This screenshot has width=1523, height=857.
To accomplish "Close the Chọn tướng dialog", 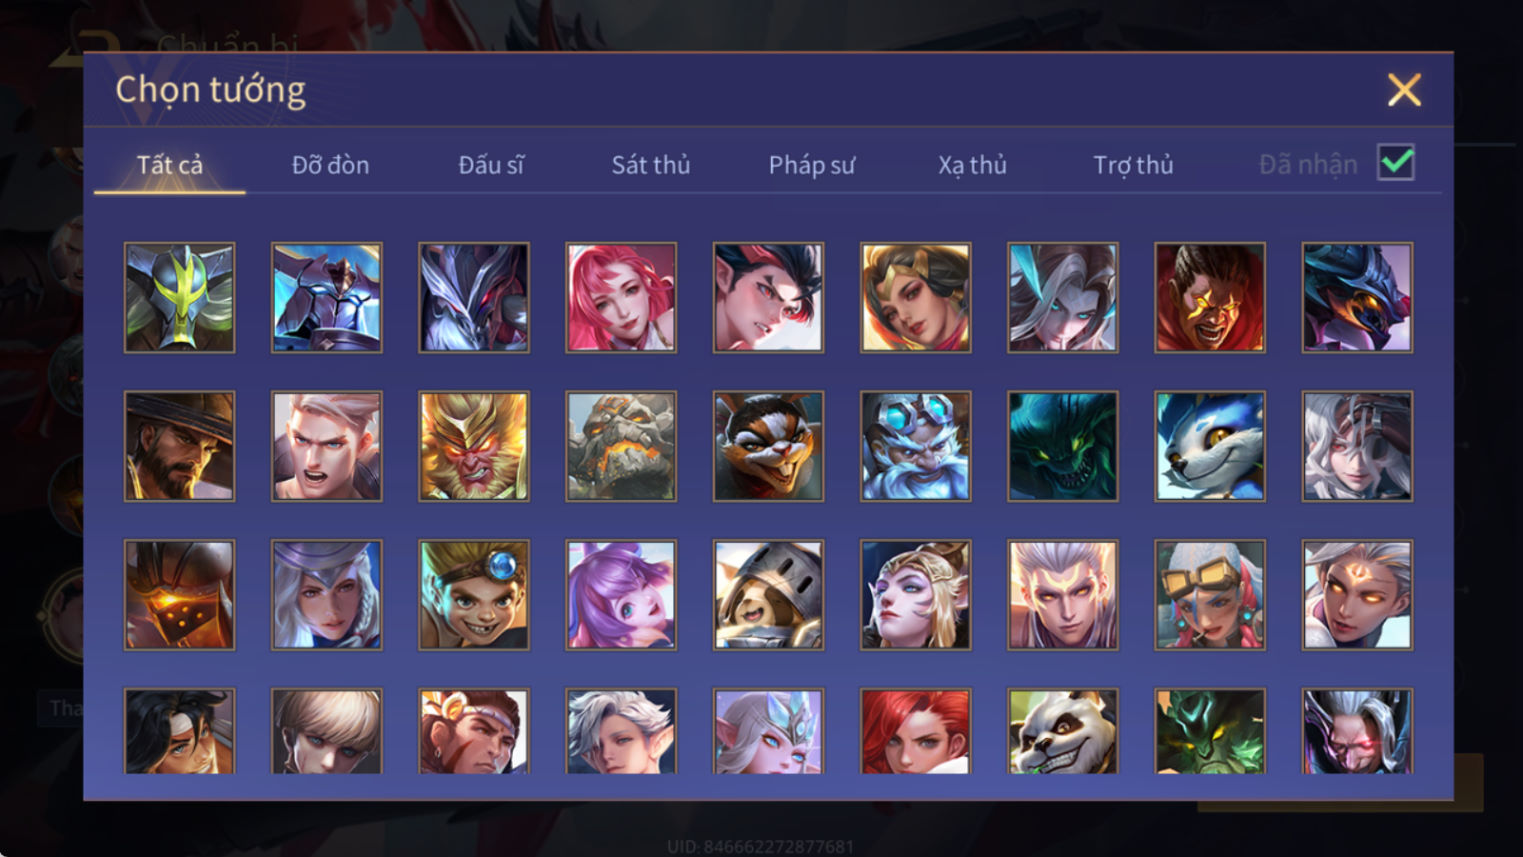I will tap(1404, 90).
